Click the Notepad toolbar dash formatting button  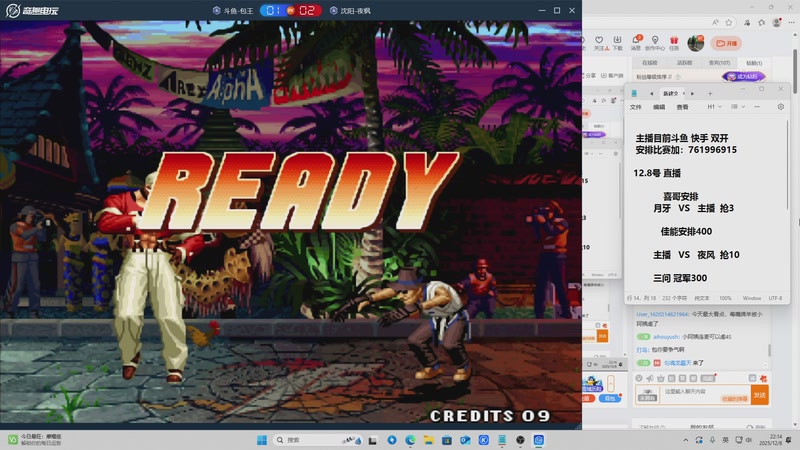pos(757,107)
